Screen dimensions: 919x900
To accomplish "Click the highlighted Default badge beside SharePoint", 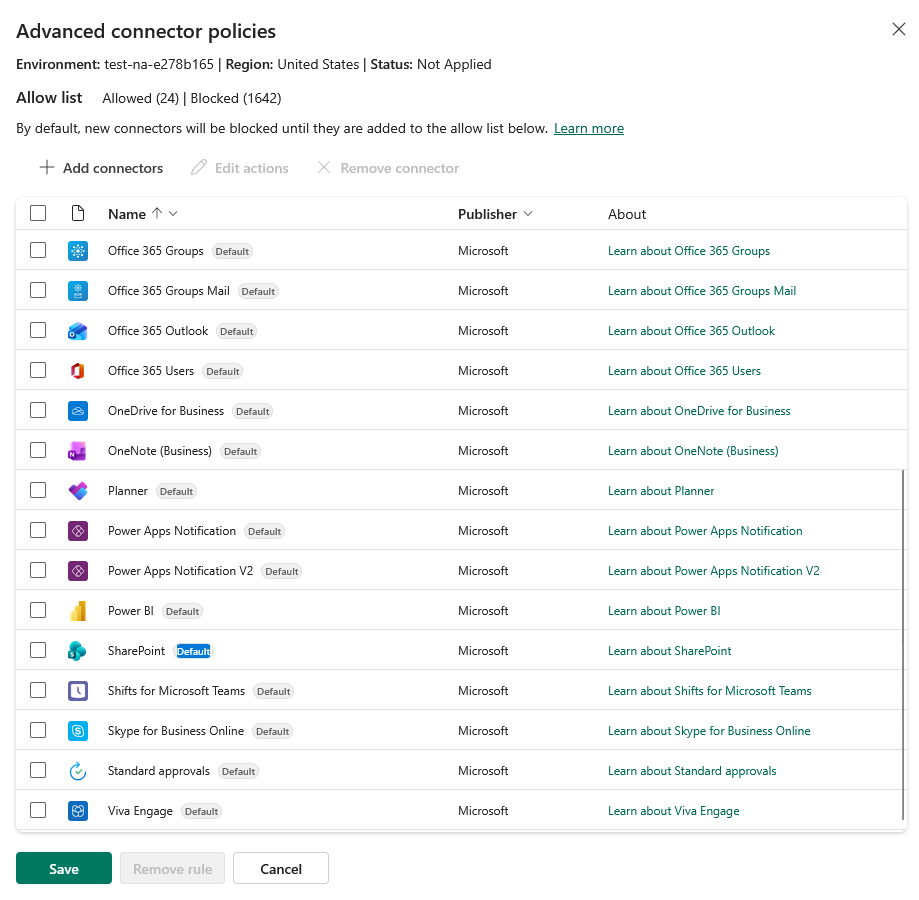I will tap(193, 652).
